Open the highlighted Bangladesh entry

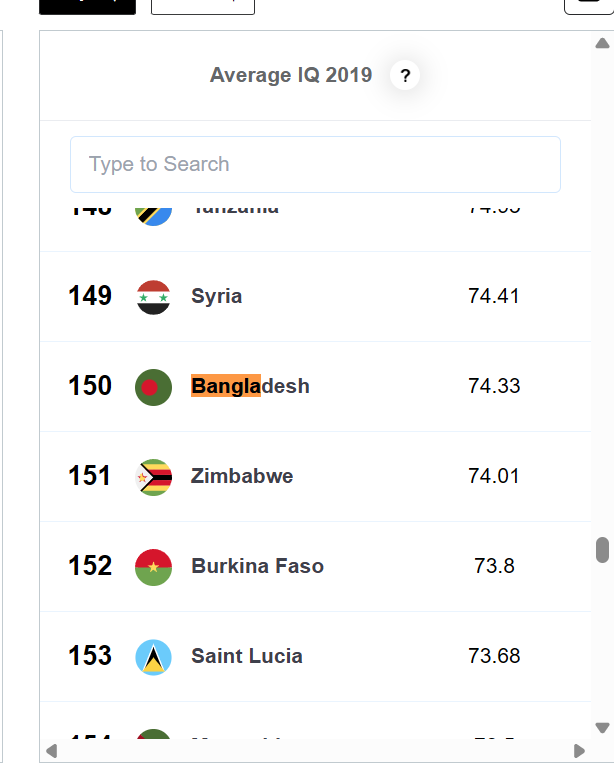pos(250,386)
